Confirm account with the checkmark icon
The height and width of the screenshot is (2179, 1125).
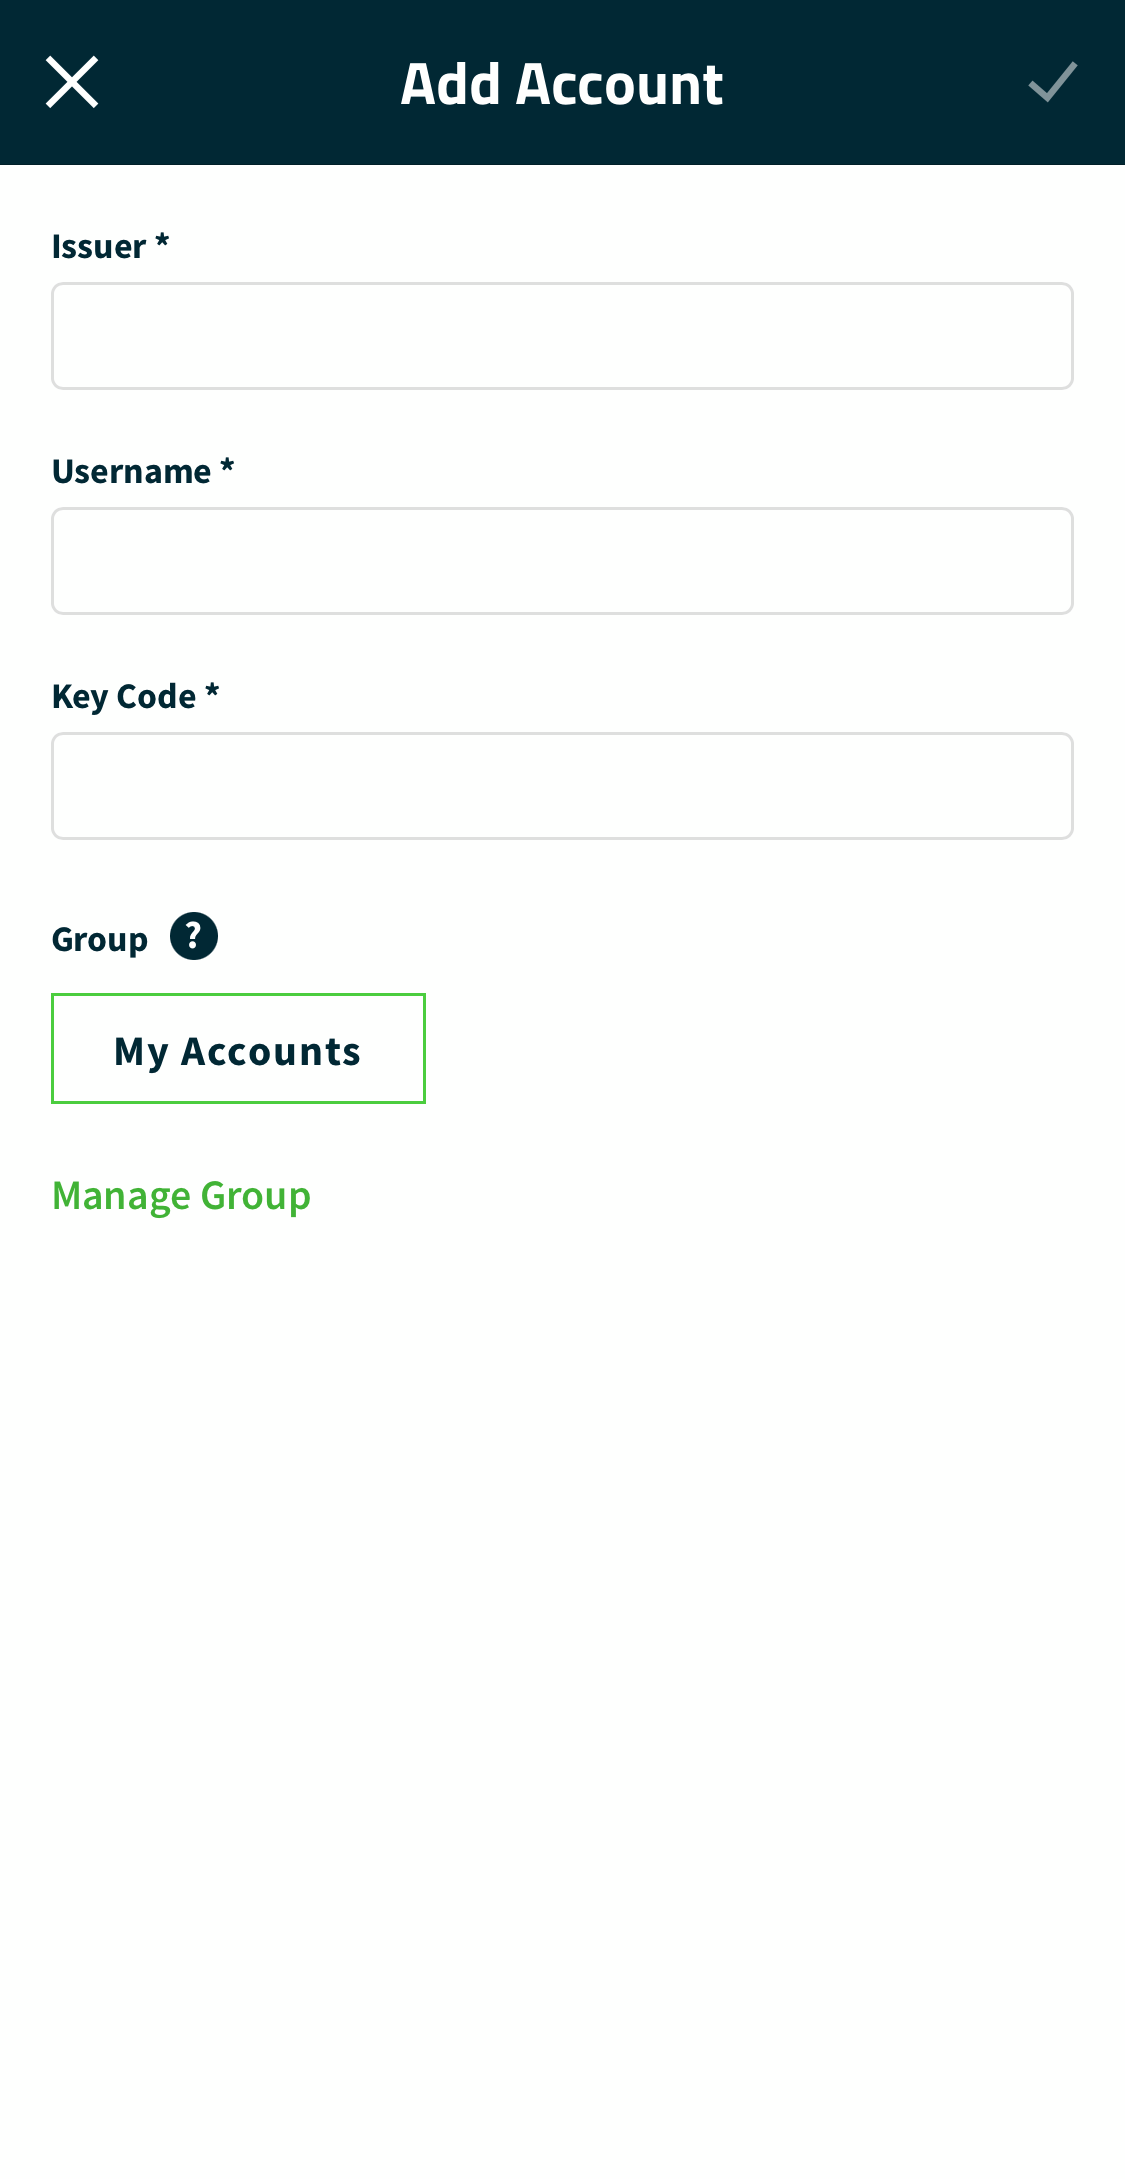(1053, 82)
